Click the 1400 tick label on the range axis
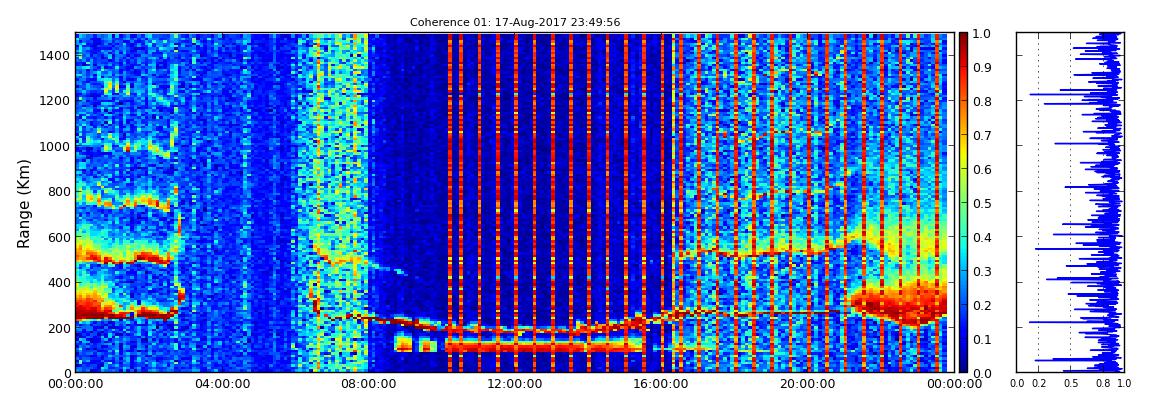This screenshot has height=407, width=1150. click(x=55, y=55)
